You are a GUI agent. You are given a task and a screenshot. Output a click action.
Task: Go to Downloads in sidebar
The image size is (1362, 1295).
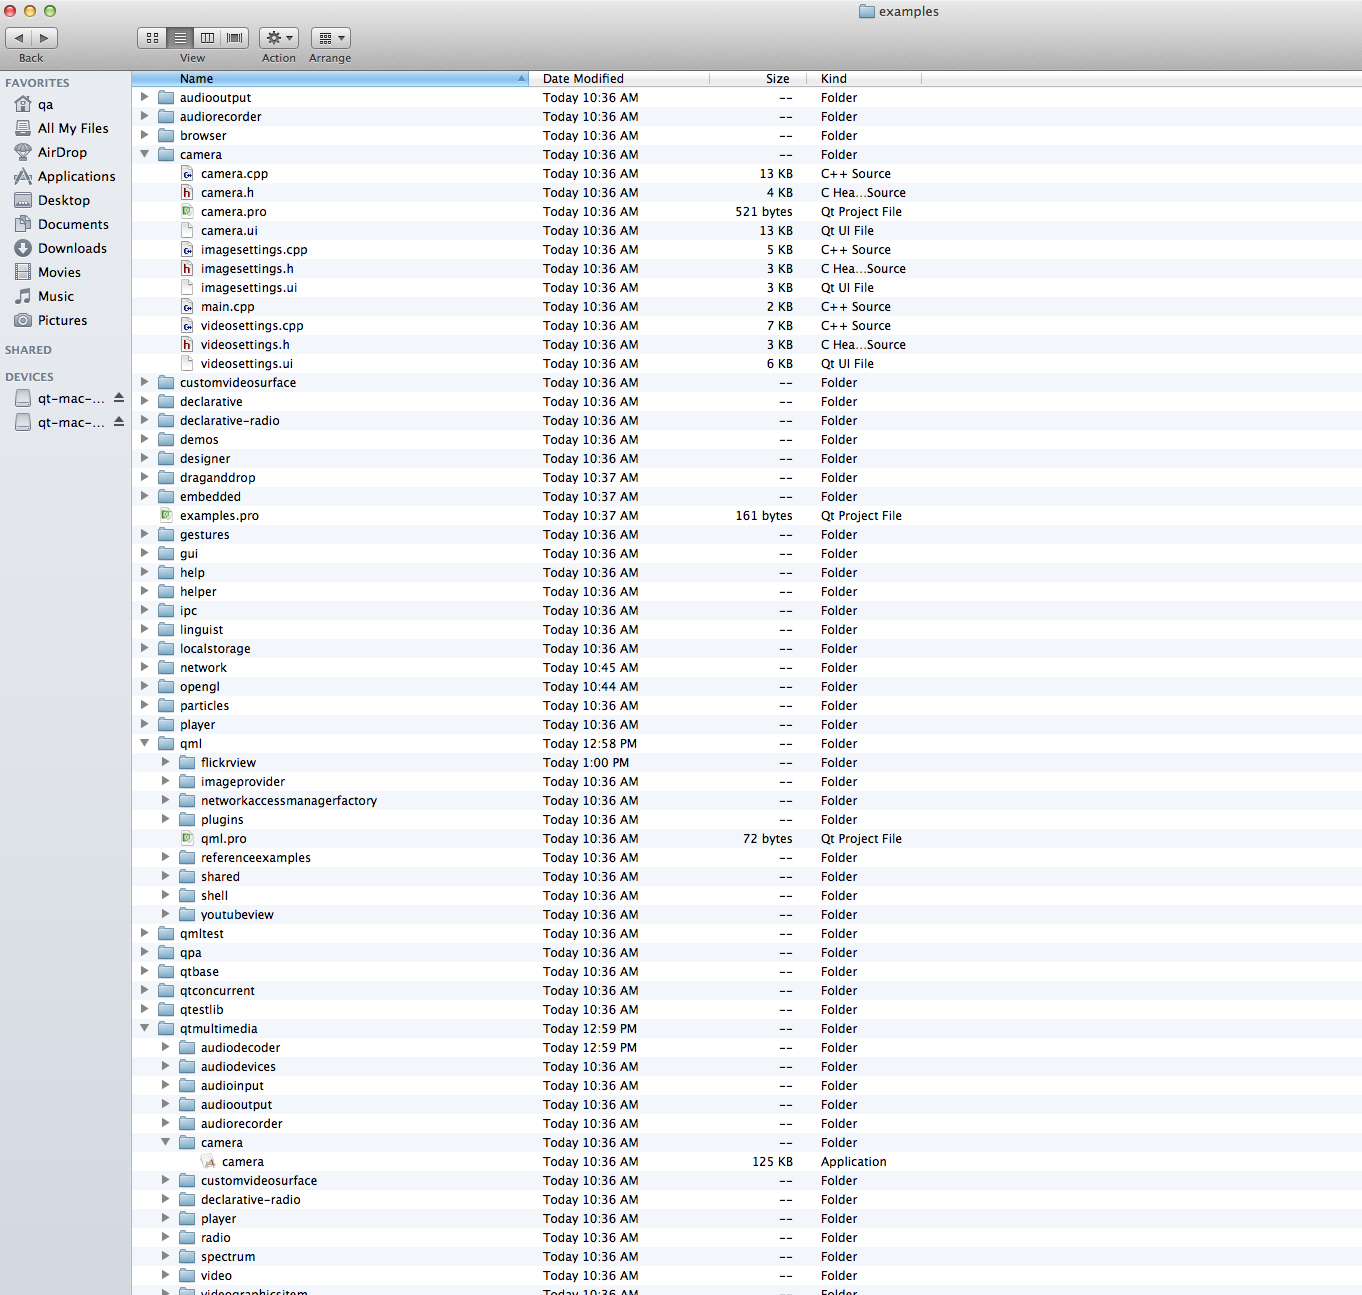72,248
